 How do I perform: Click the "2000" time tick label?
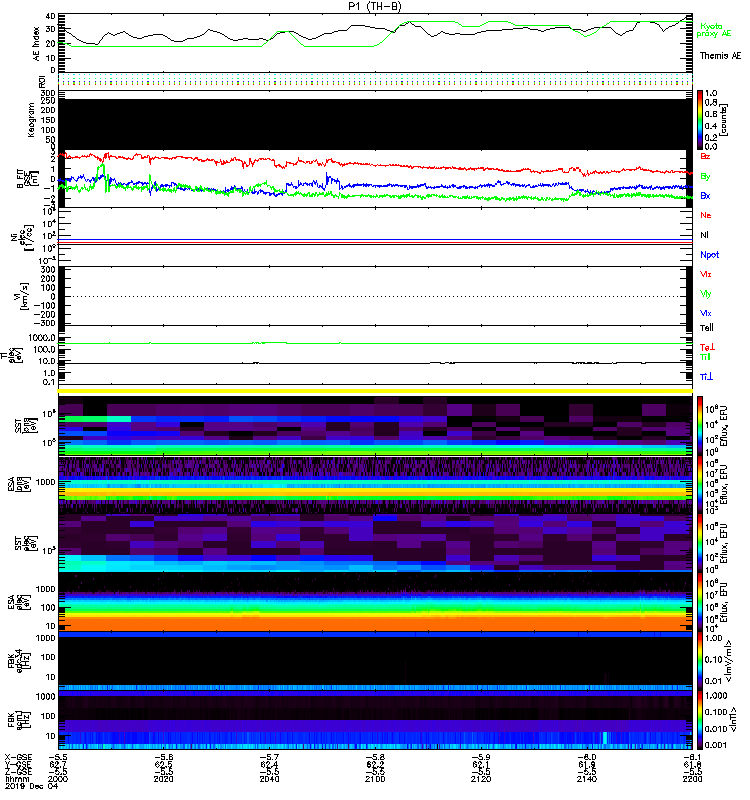(x=58, y=779)
